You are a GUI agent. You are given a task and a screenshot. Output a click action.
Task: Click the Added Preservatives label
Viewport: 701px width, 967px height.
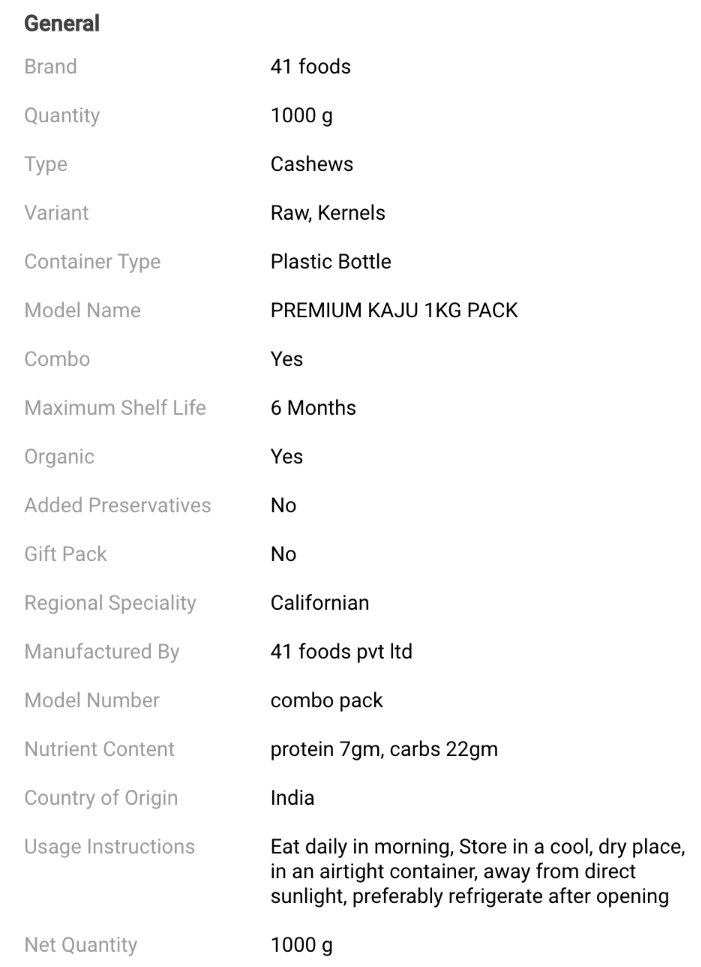coord(117,505)
